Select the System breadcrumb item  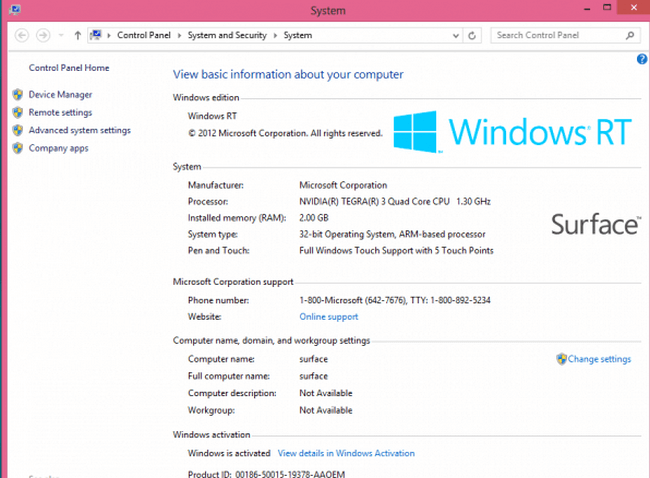point(298,35)
